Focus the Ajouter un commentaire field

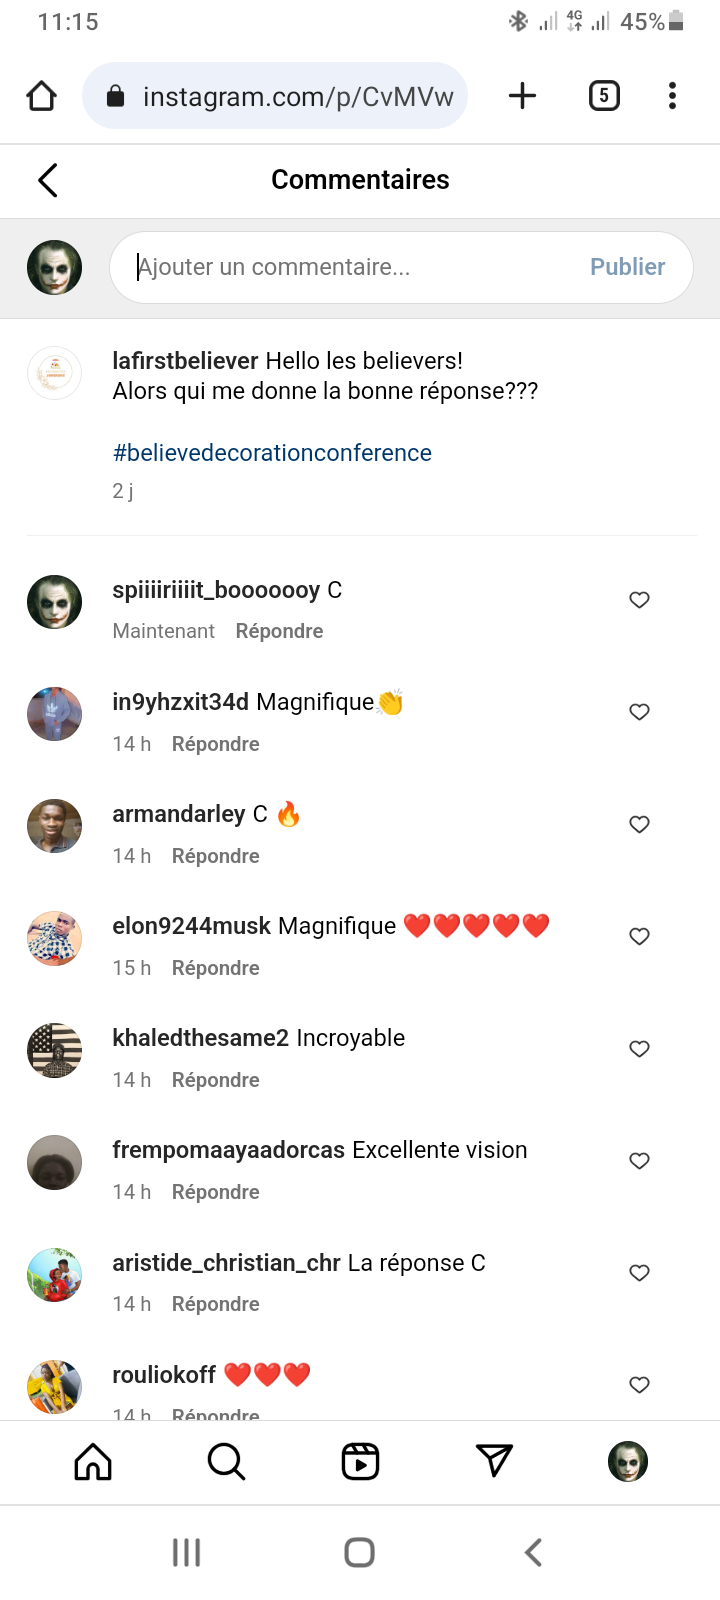coord(350,267)
